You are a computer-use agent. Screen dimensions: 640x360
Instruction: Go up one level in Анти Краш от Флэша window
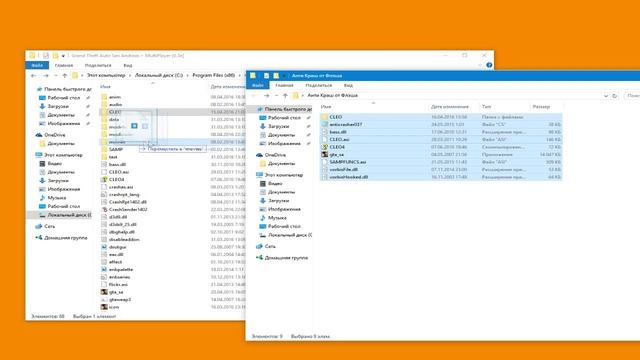point(285,96)
